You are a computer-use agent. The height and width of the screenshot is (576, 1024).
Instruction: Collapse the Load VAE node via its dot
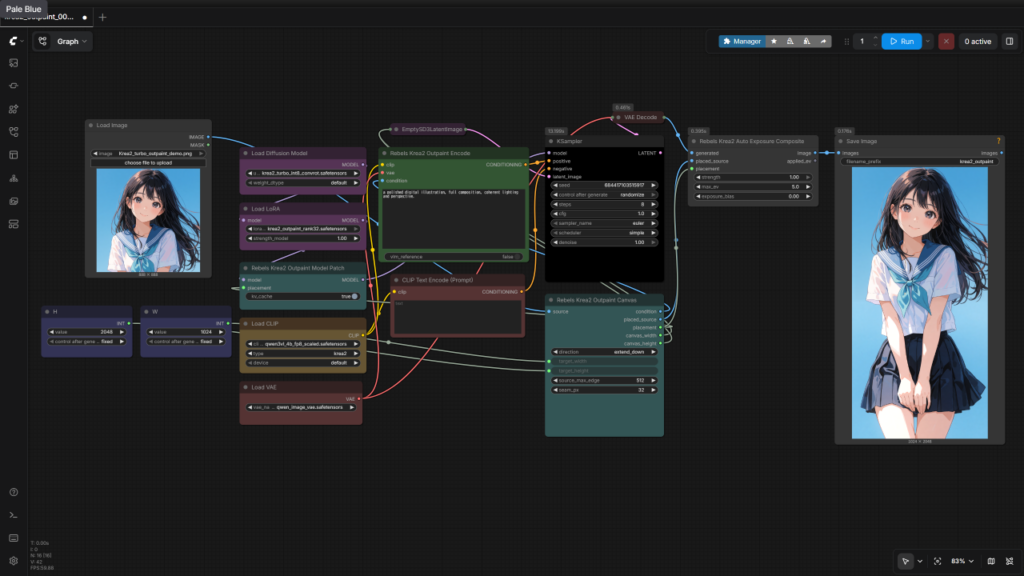point(246,387)
